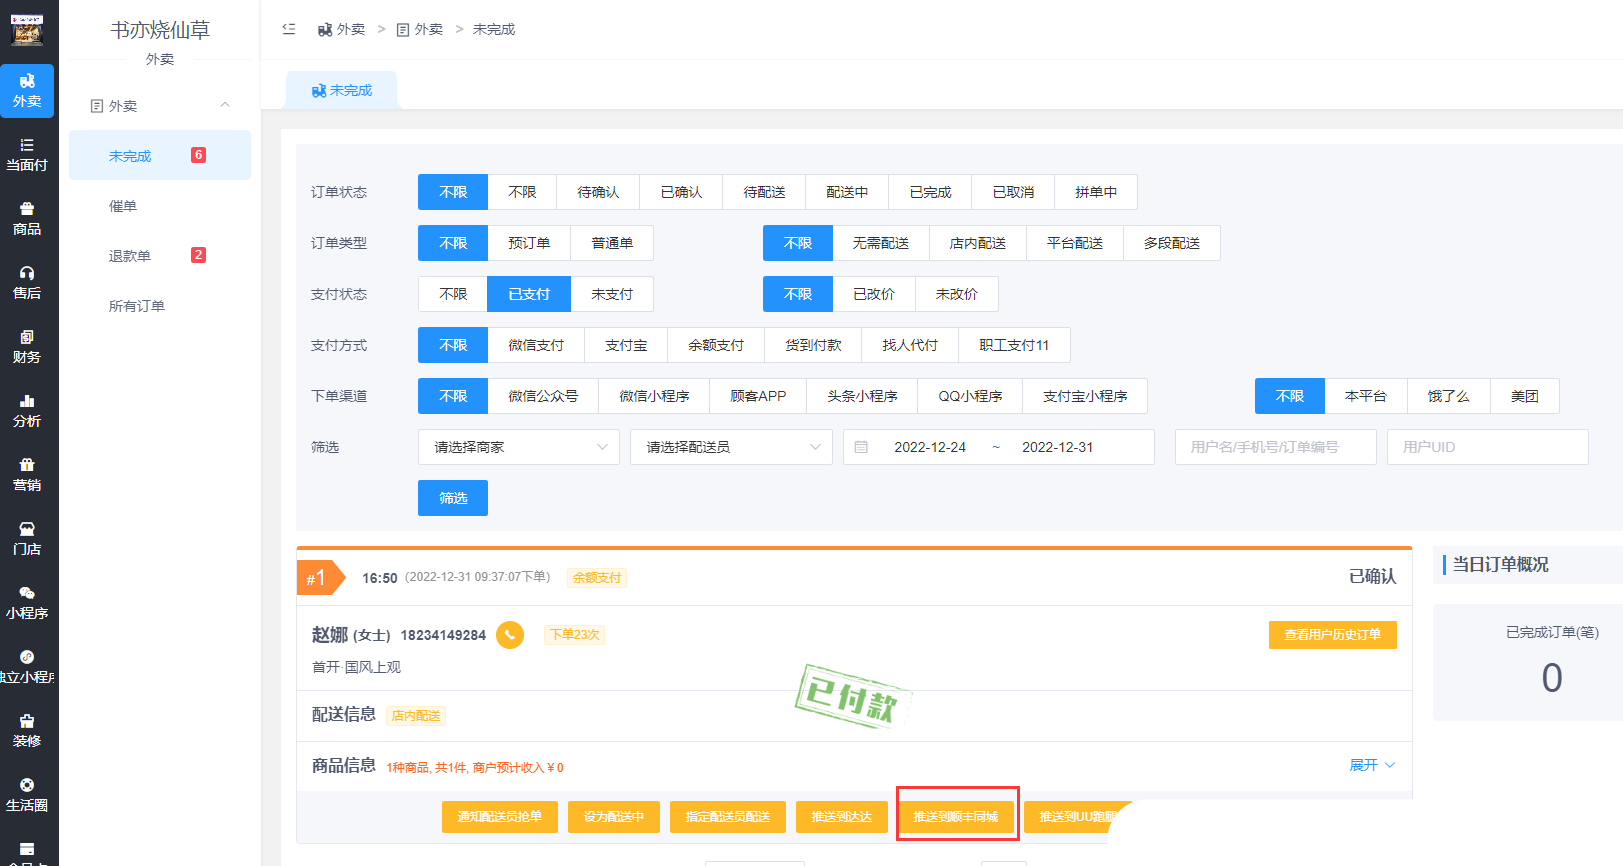Open the 独立小程序 sidebar icon

[27, 667]
